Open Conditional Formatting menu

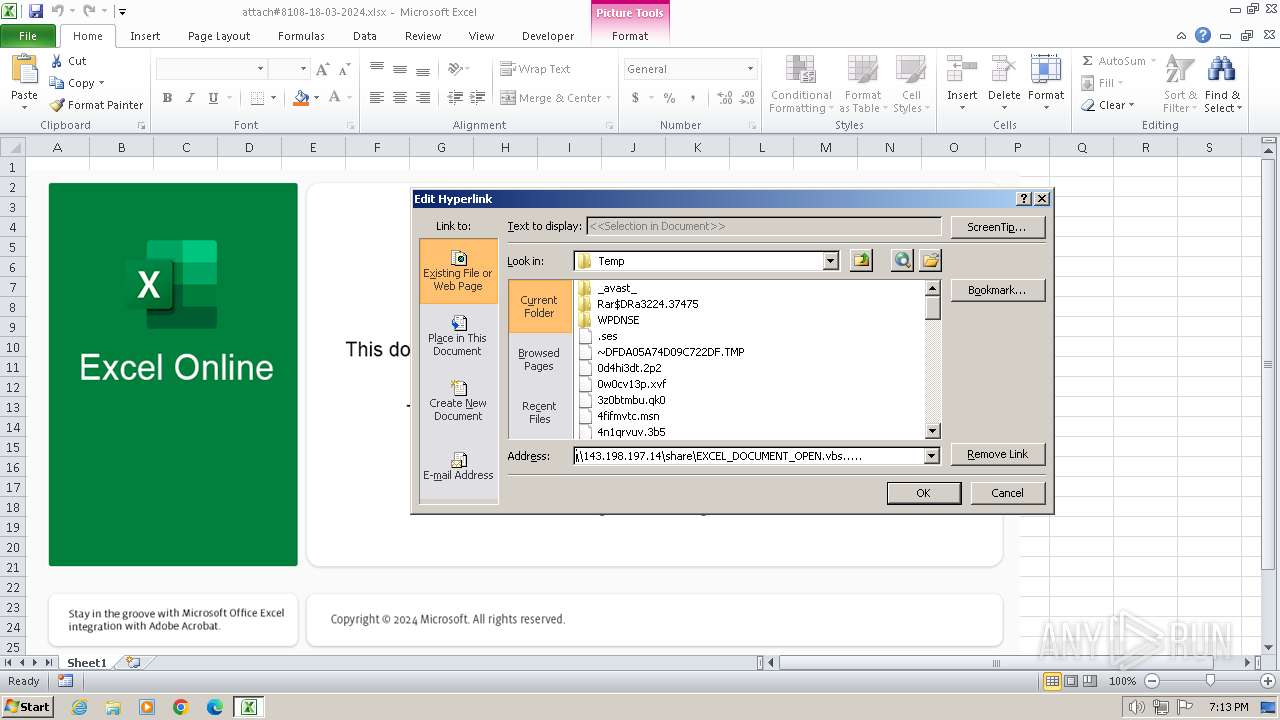pos(800,85)
